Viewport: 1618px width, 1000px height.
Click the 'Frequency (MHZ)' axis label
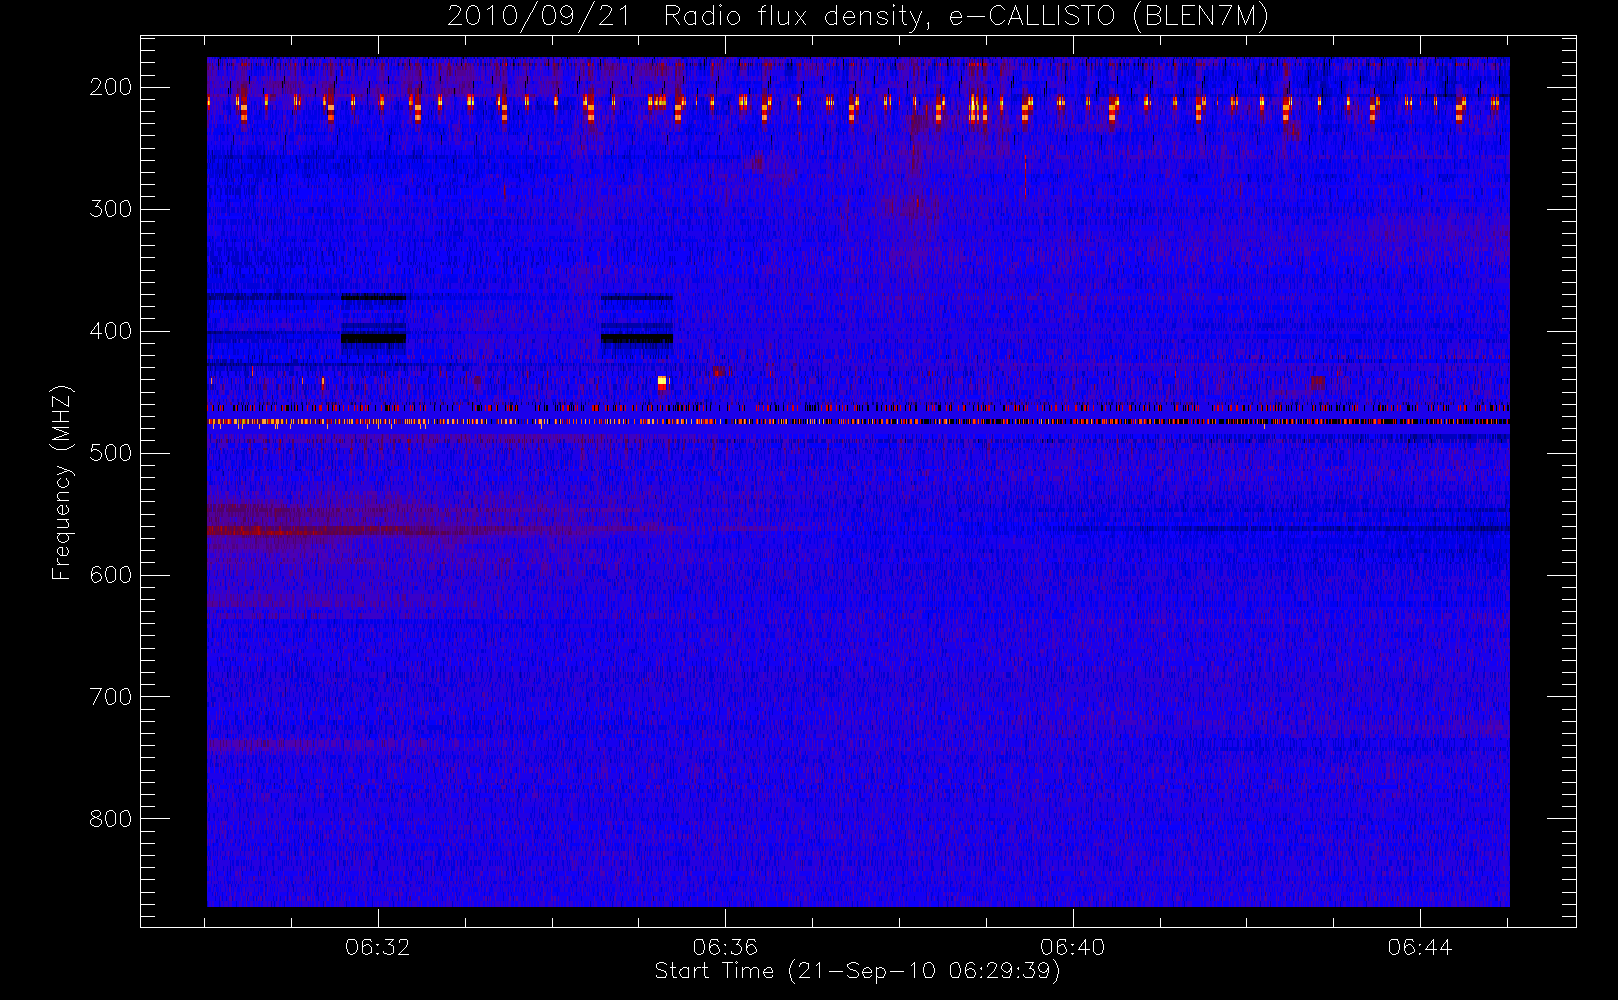coord(62,482)
